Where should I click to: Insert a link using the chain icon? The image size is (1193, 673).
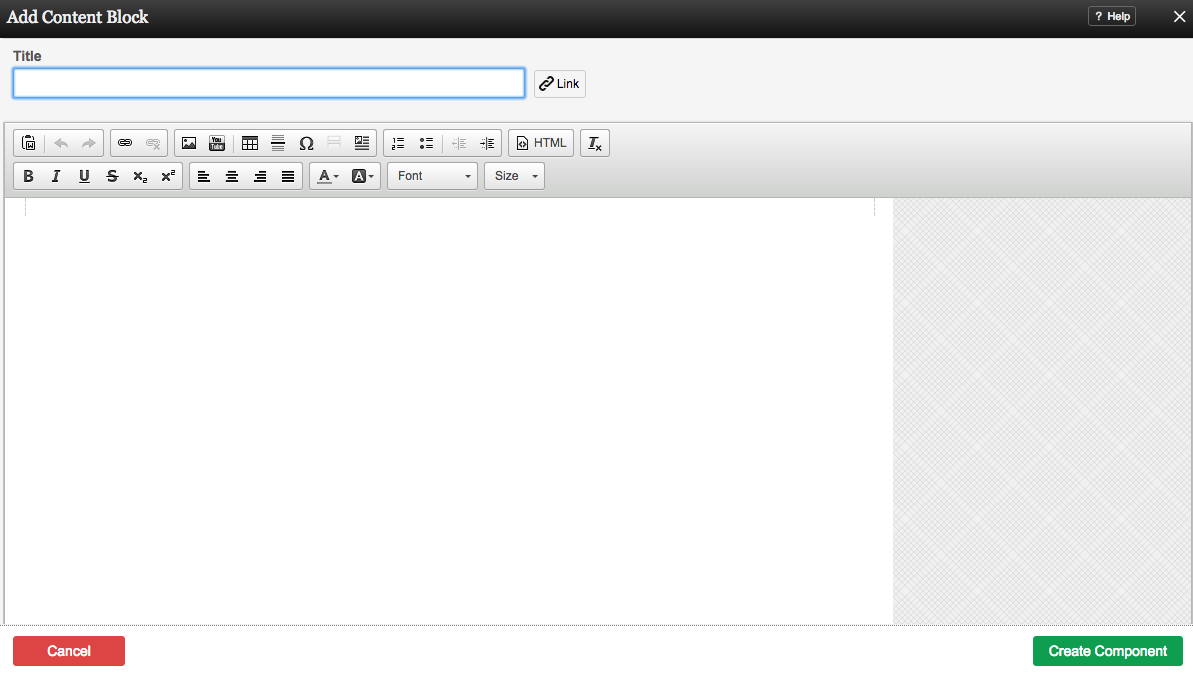(125, 143)
